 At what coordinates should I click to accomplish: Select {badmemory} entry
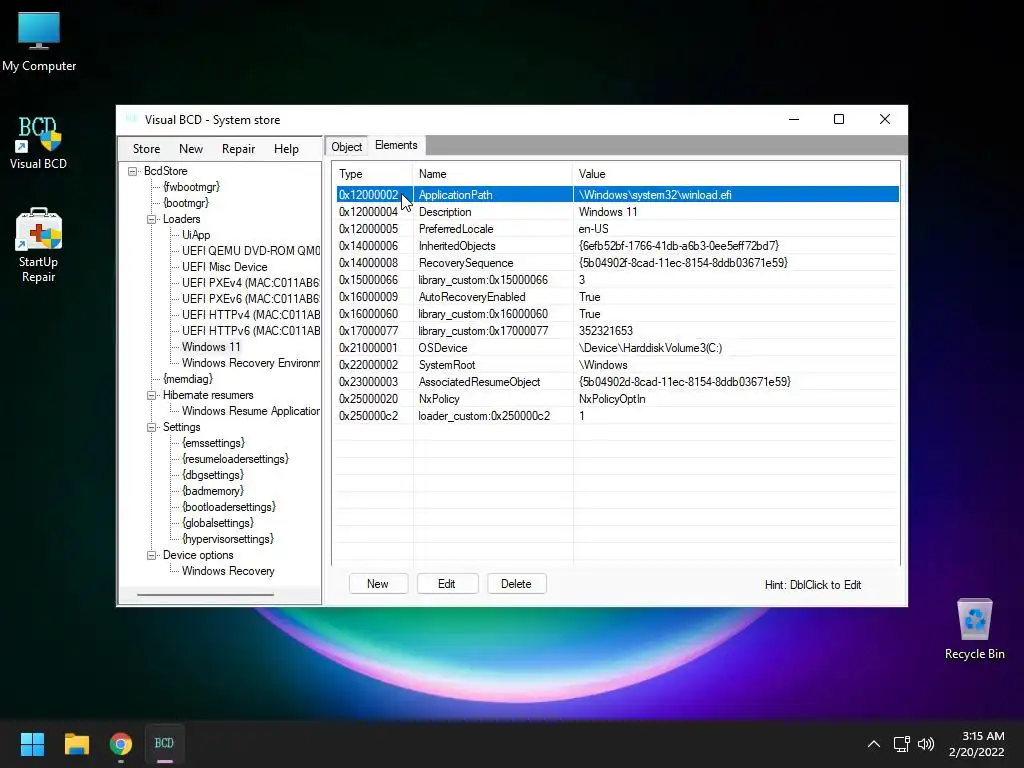213,491
